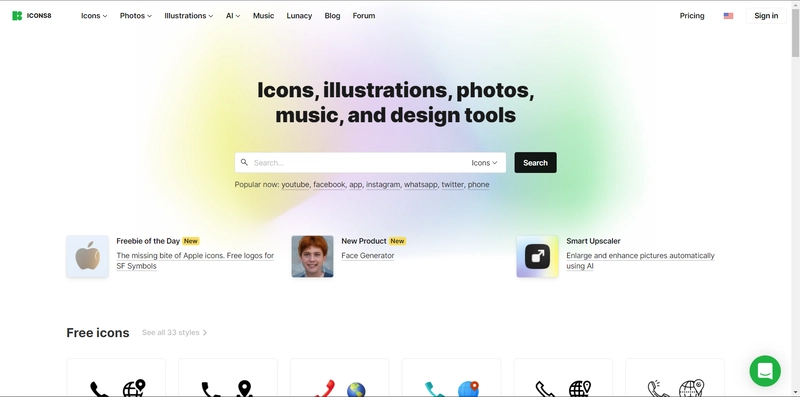The height and width of the screenshot is (397, 800).
Task: Expand the Illustrations menu
Action: click(x=189, y=16)
